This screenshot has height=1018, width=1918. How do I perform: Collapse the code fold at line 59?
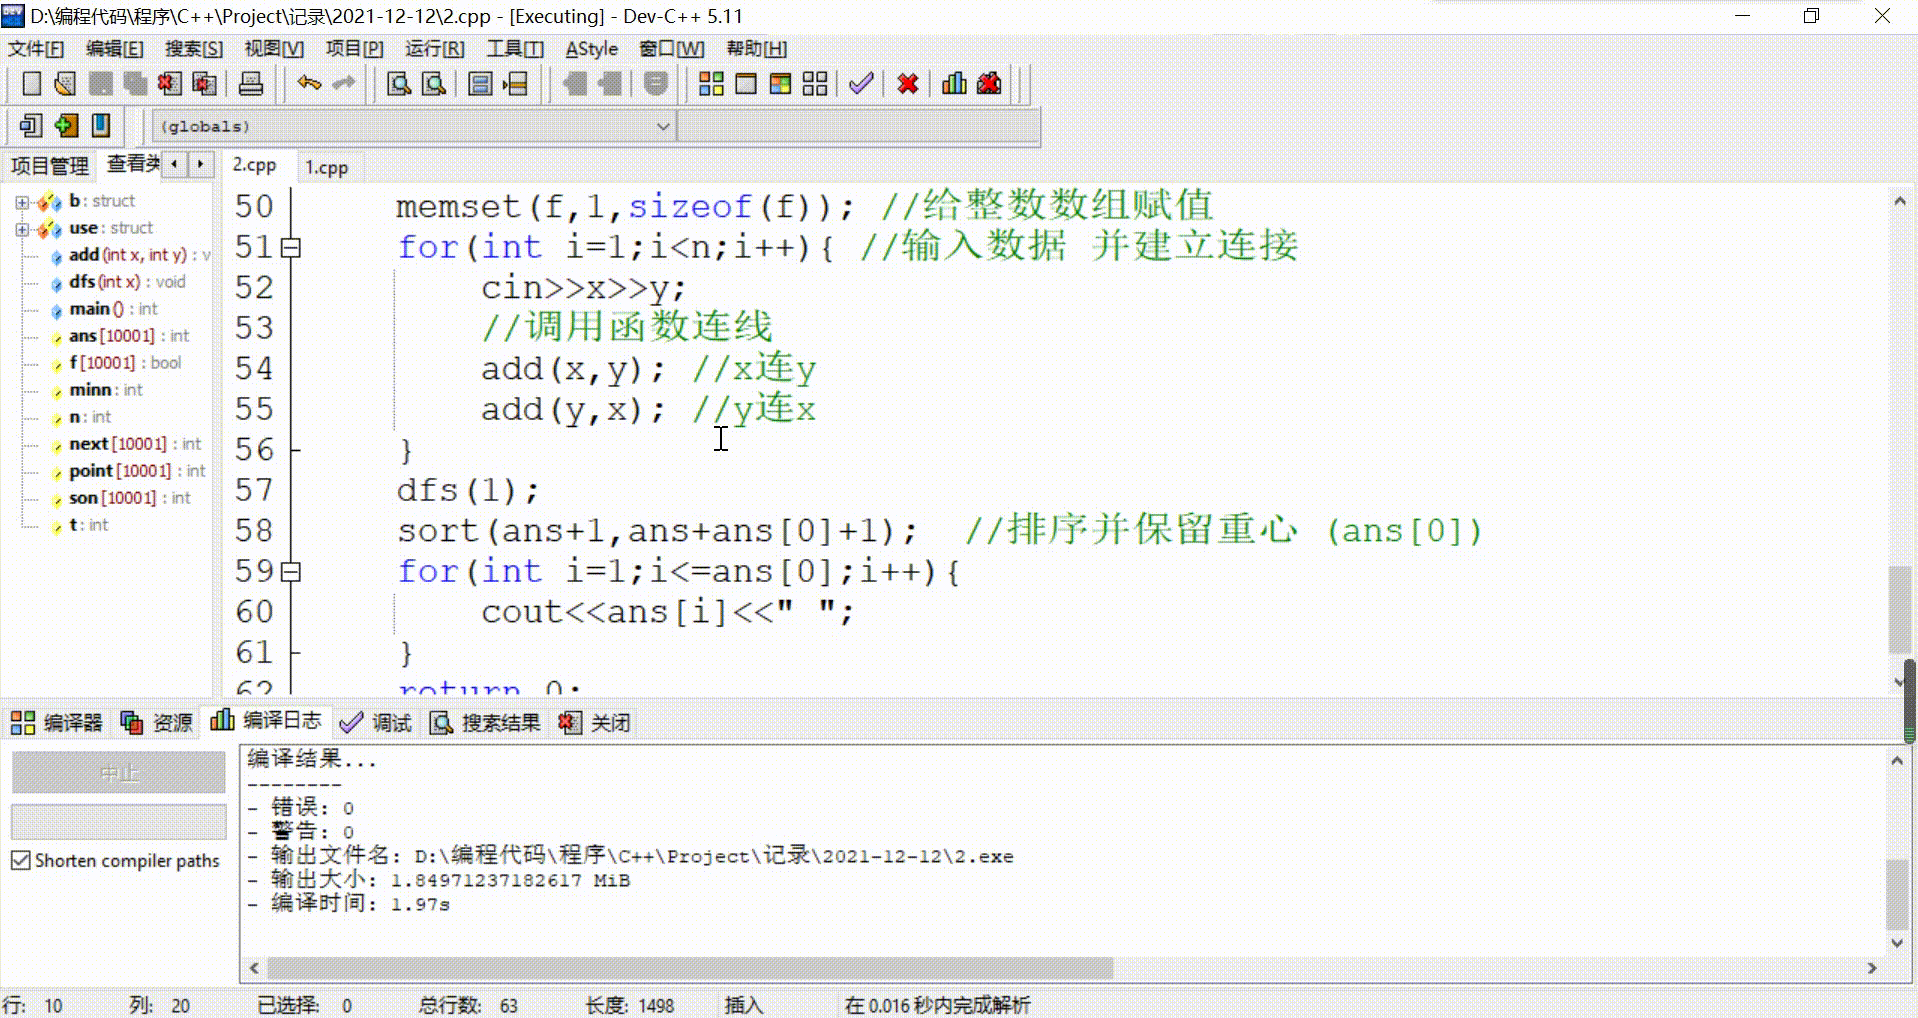pyautogui.click(x=291, y=572)
